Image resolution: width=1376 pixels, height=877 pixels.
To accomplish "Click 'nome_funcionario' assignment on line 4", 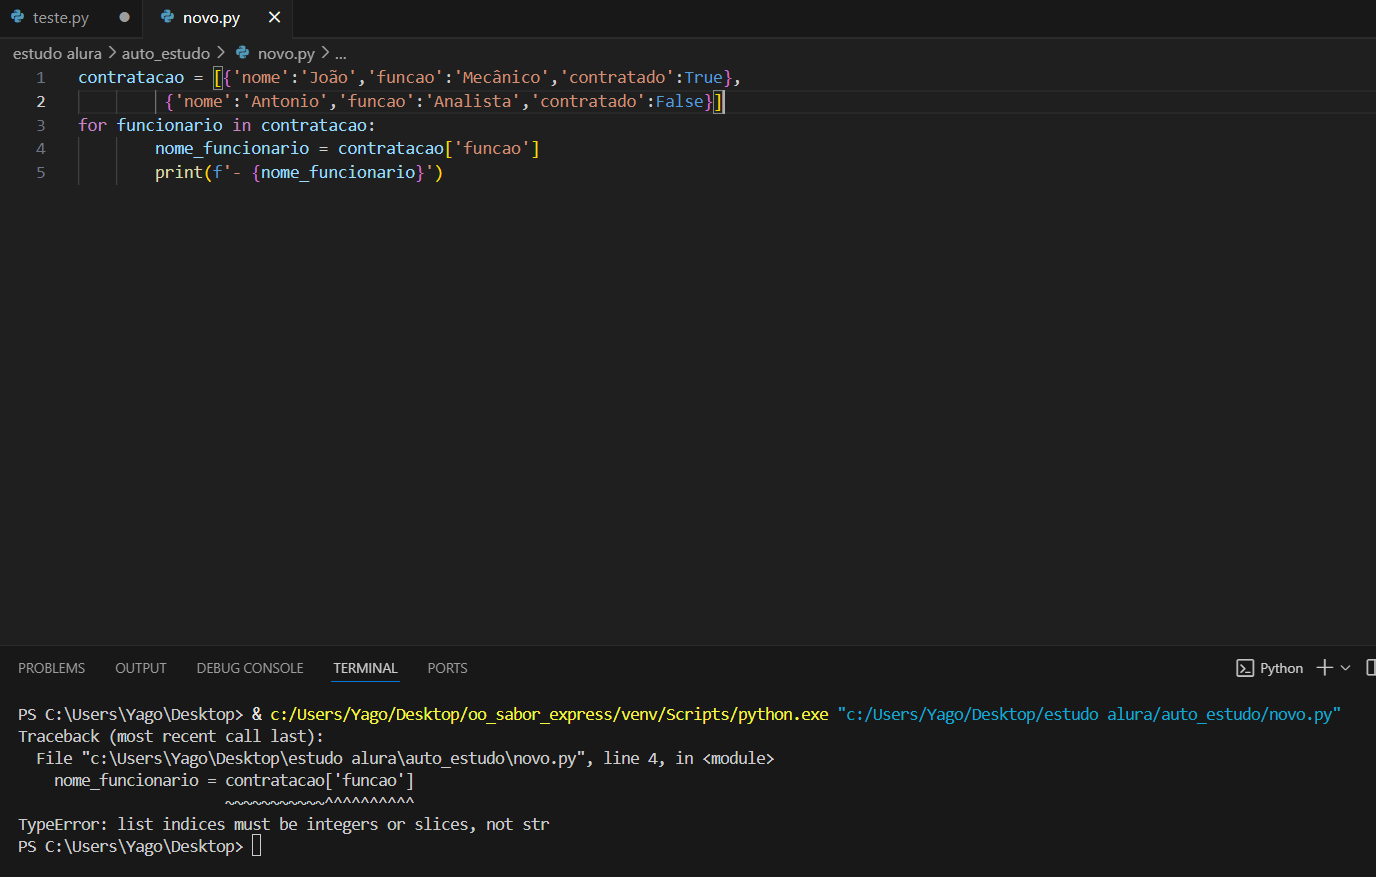I will coord(232,148).
